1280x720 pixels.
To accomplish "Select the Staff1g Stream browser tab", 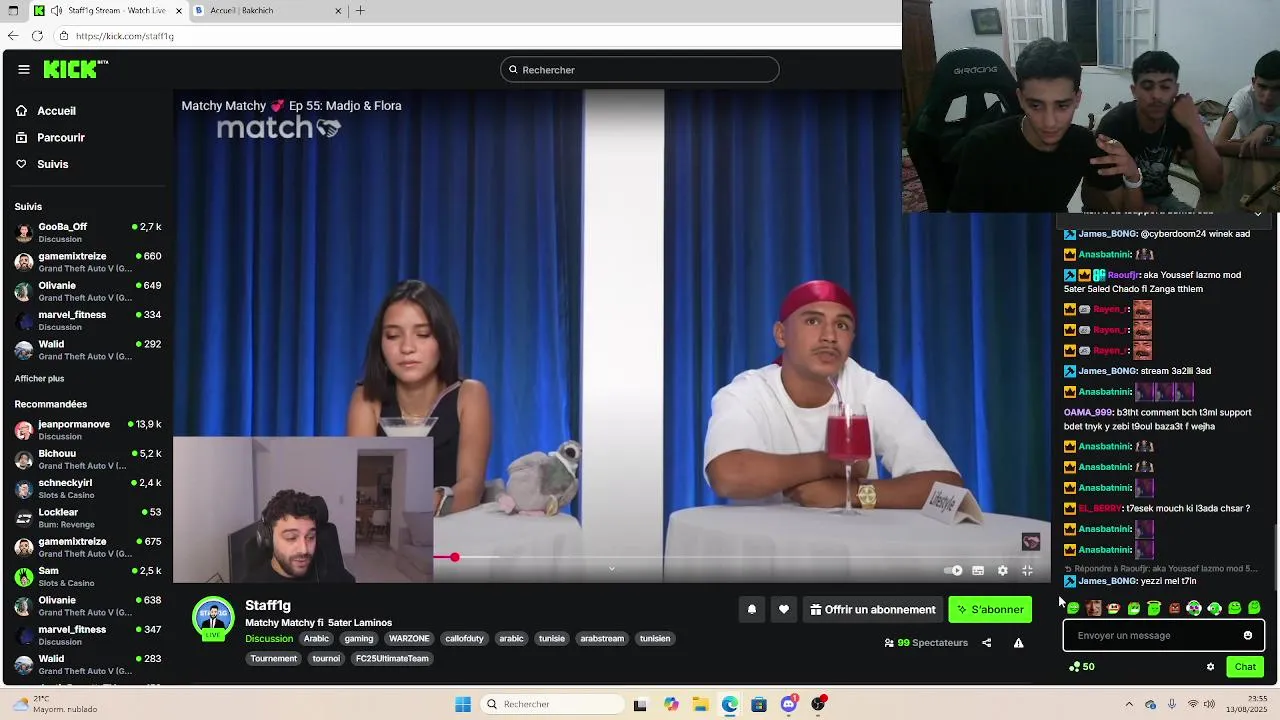I will coord(108,10).
